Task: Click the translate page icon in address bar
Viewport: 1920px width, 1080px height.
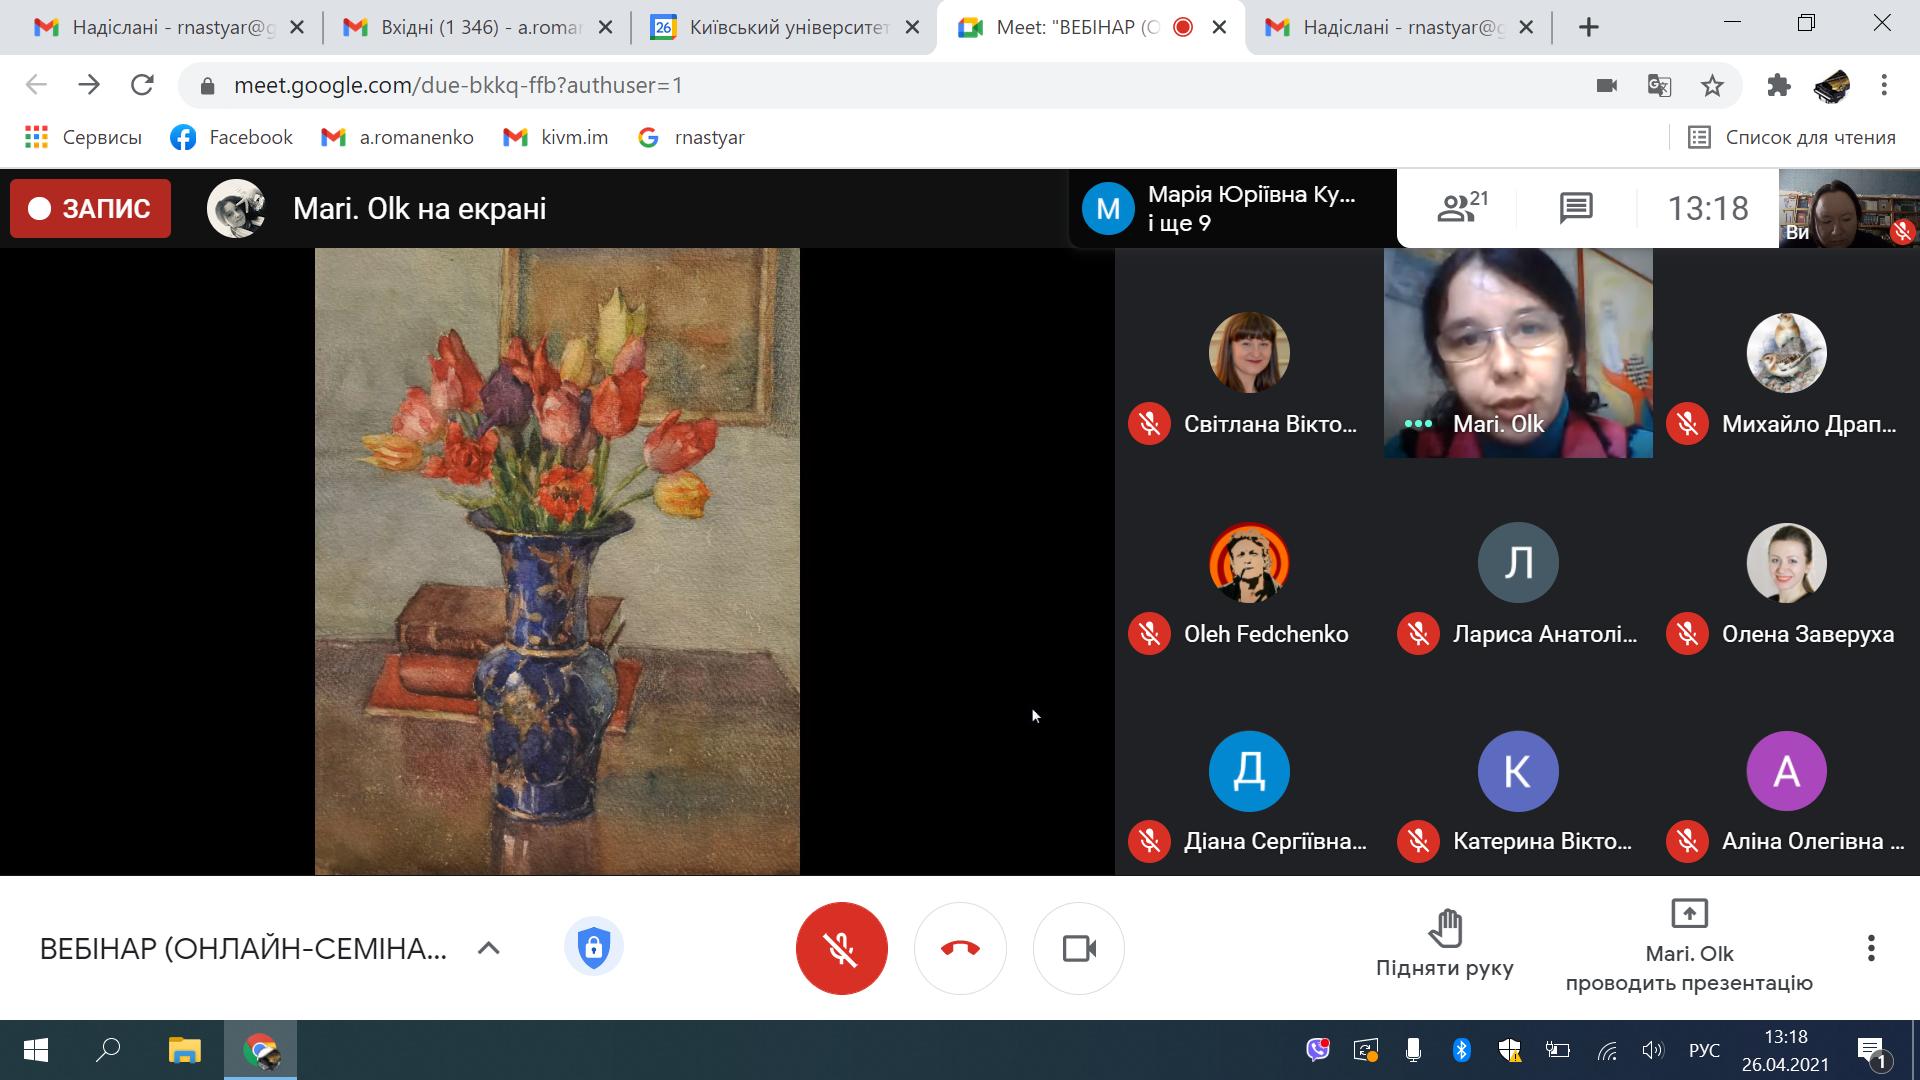Action: point(1659,86)
